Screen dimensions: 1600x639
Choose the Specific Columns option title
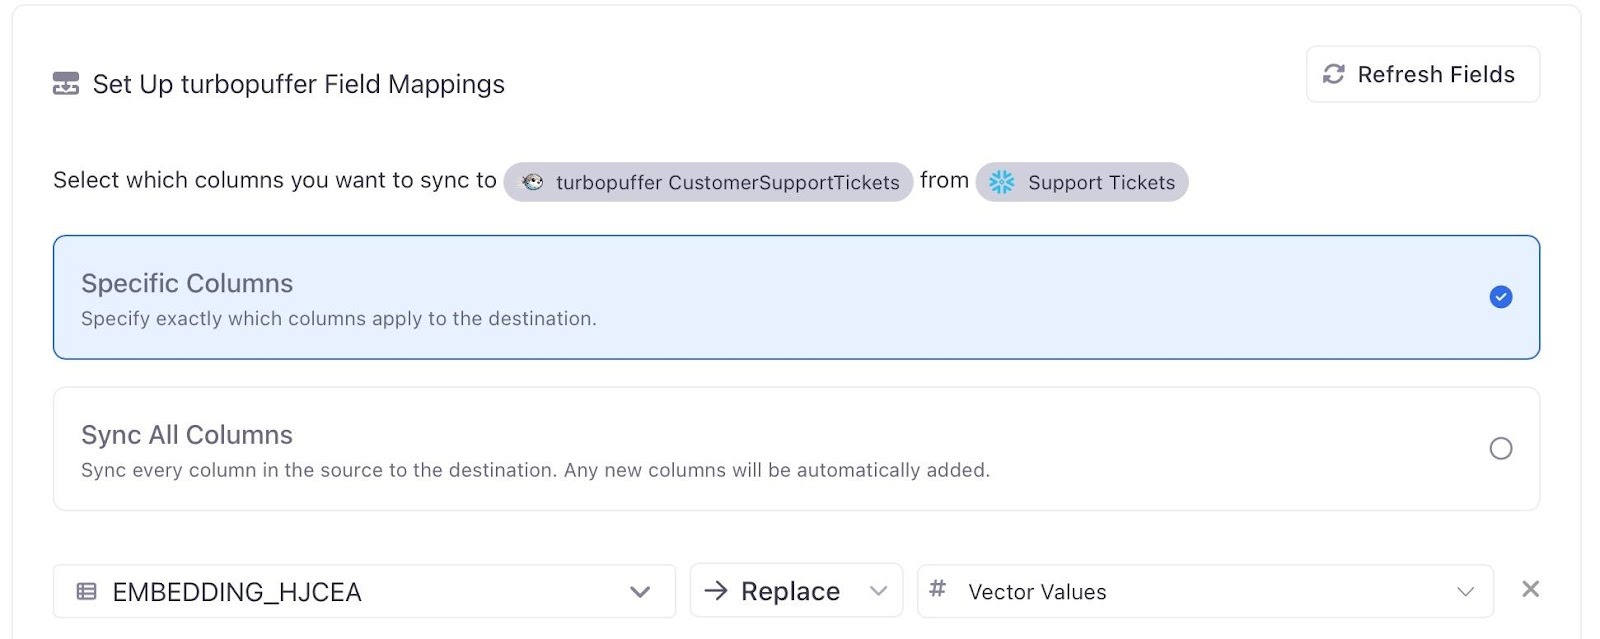click(x=187, y=284)
